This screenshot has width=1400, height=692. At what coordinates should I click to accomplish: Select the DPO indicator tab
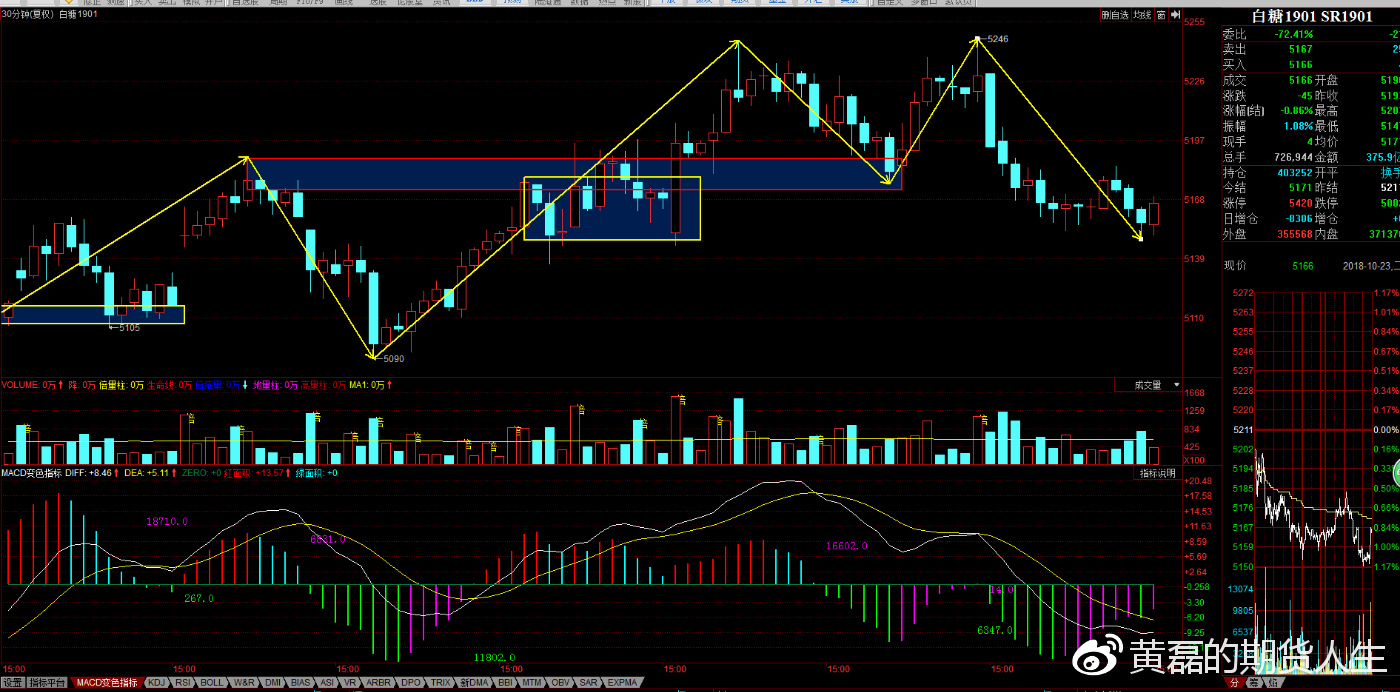click(x=409, y=683)
